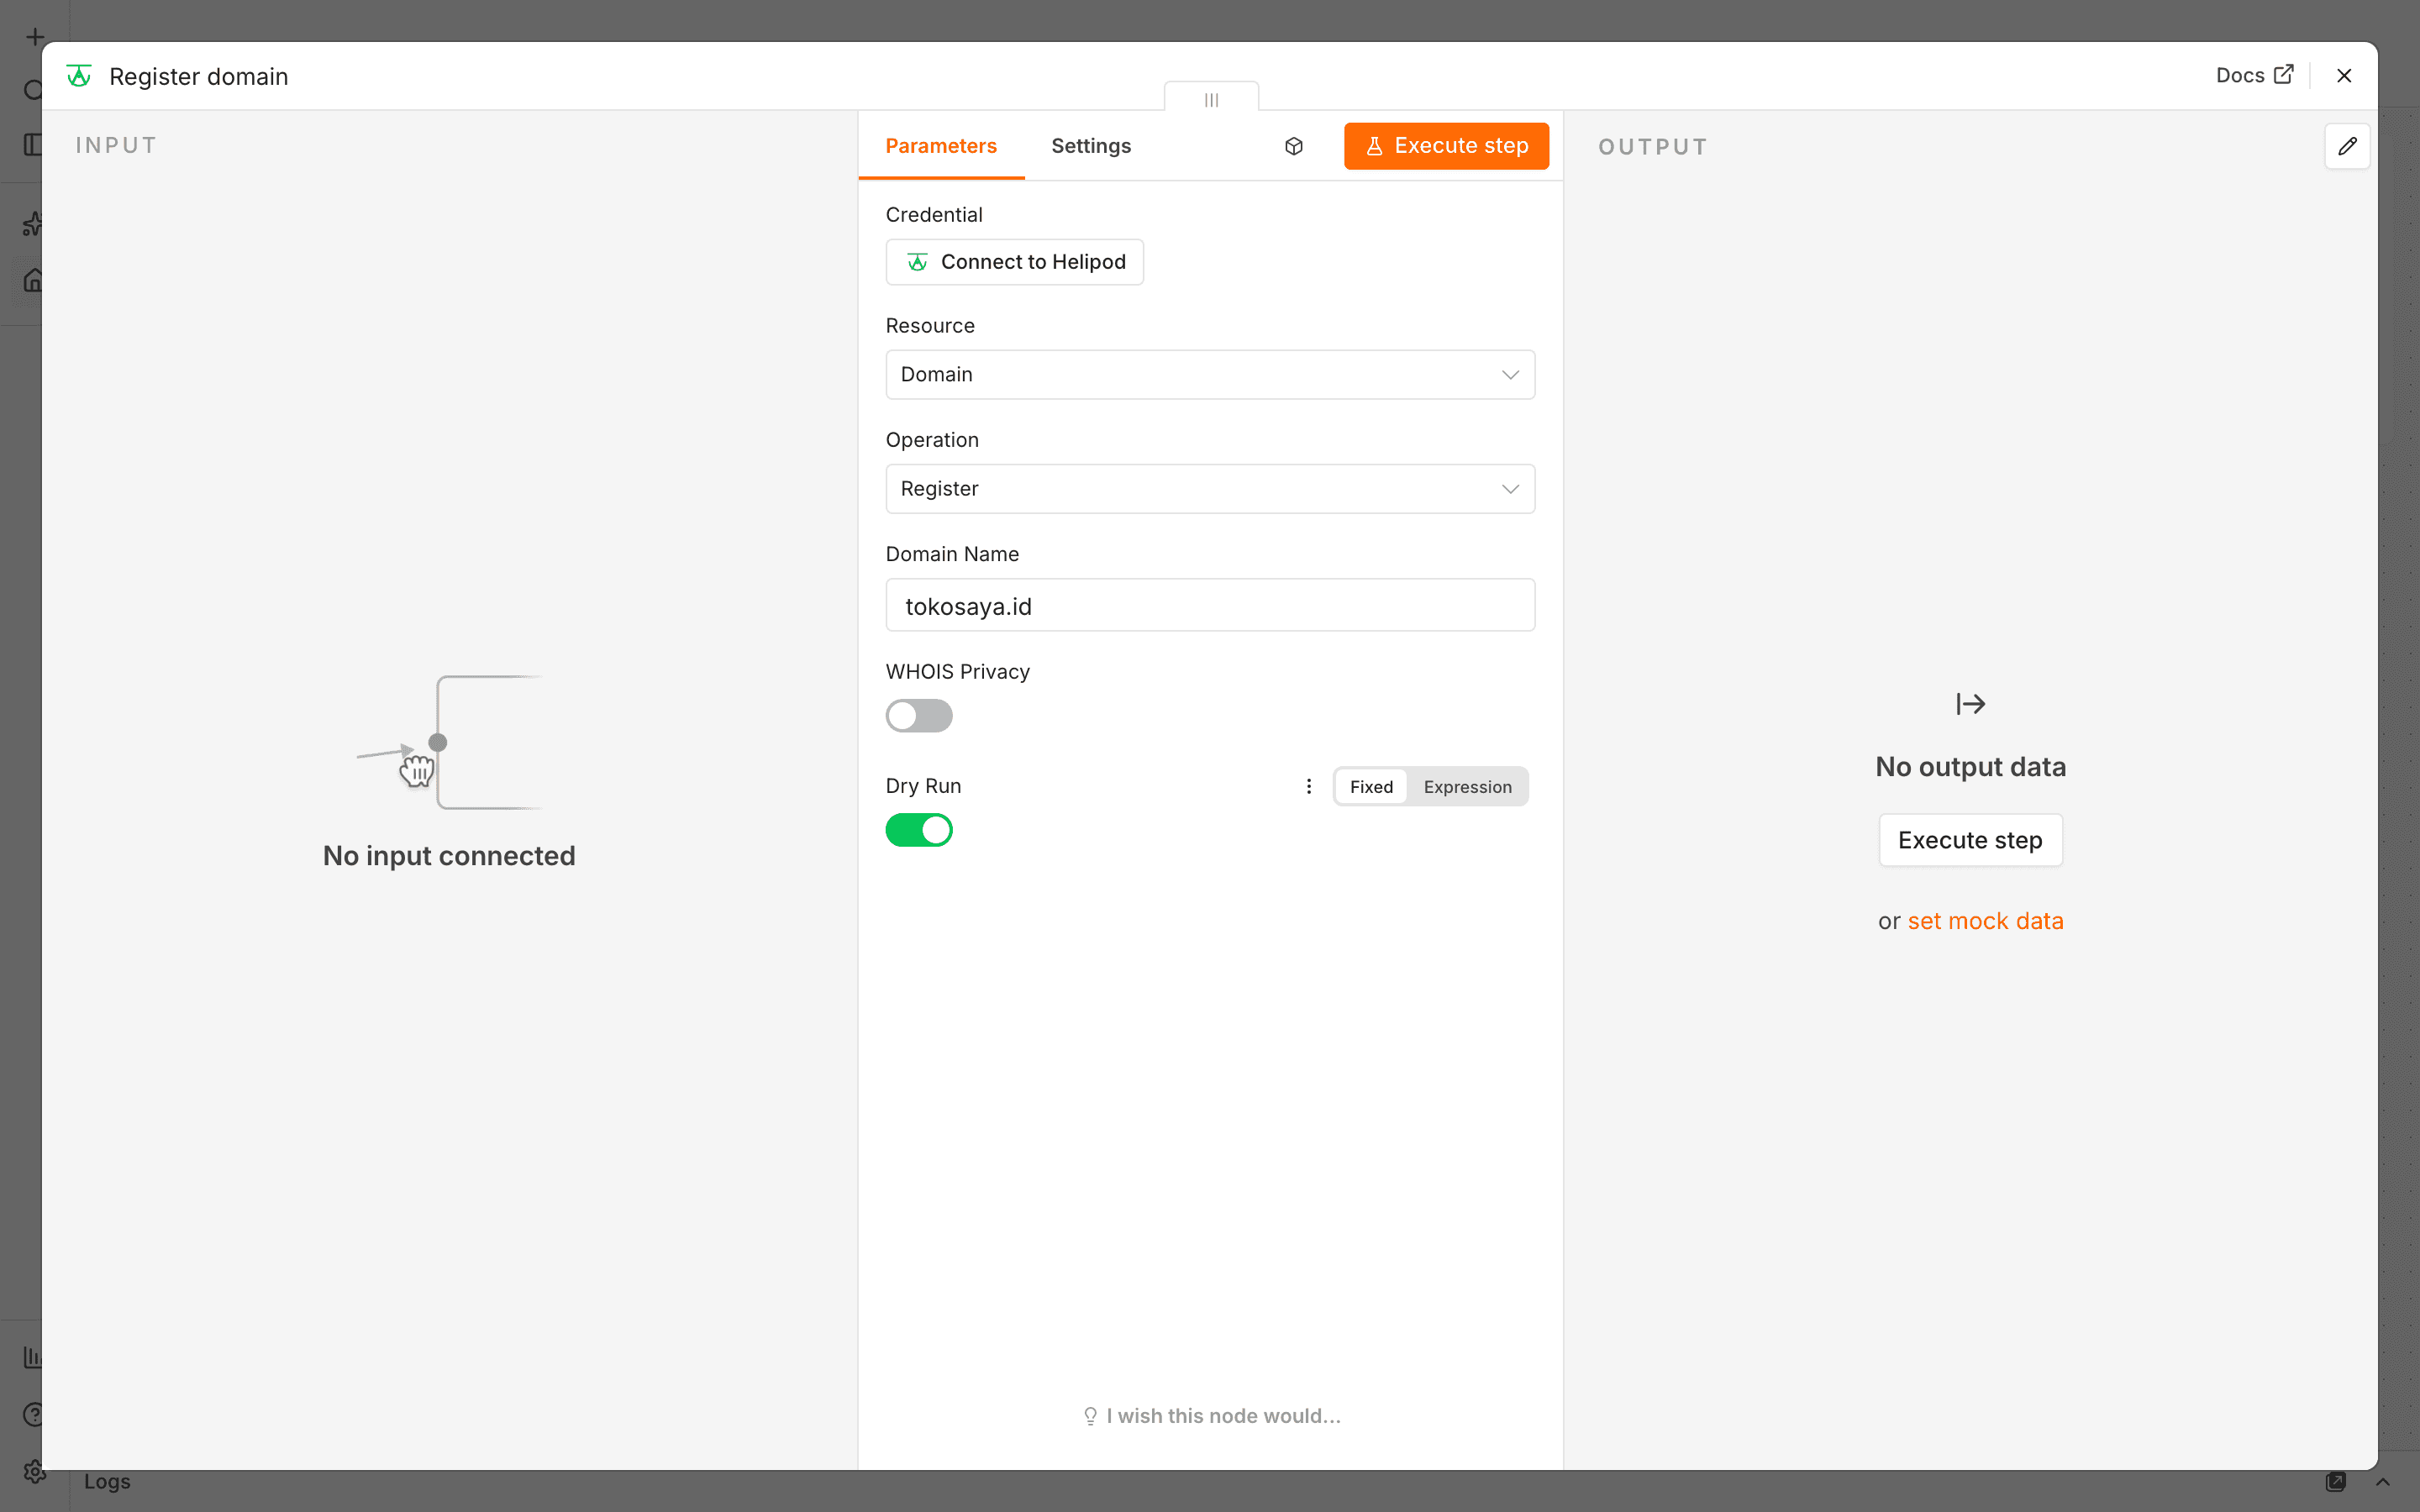This screenshot has height=1512, width=2420.
Task: Click the help question icon in sidebar
Action: tap(34, 1414)
